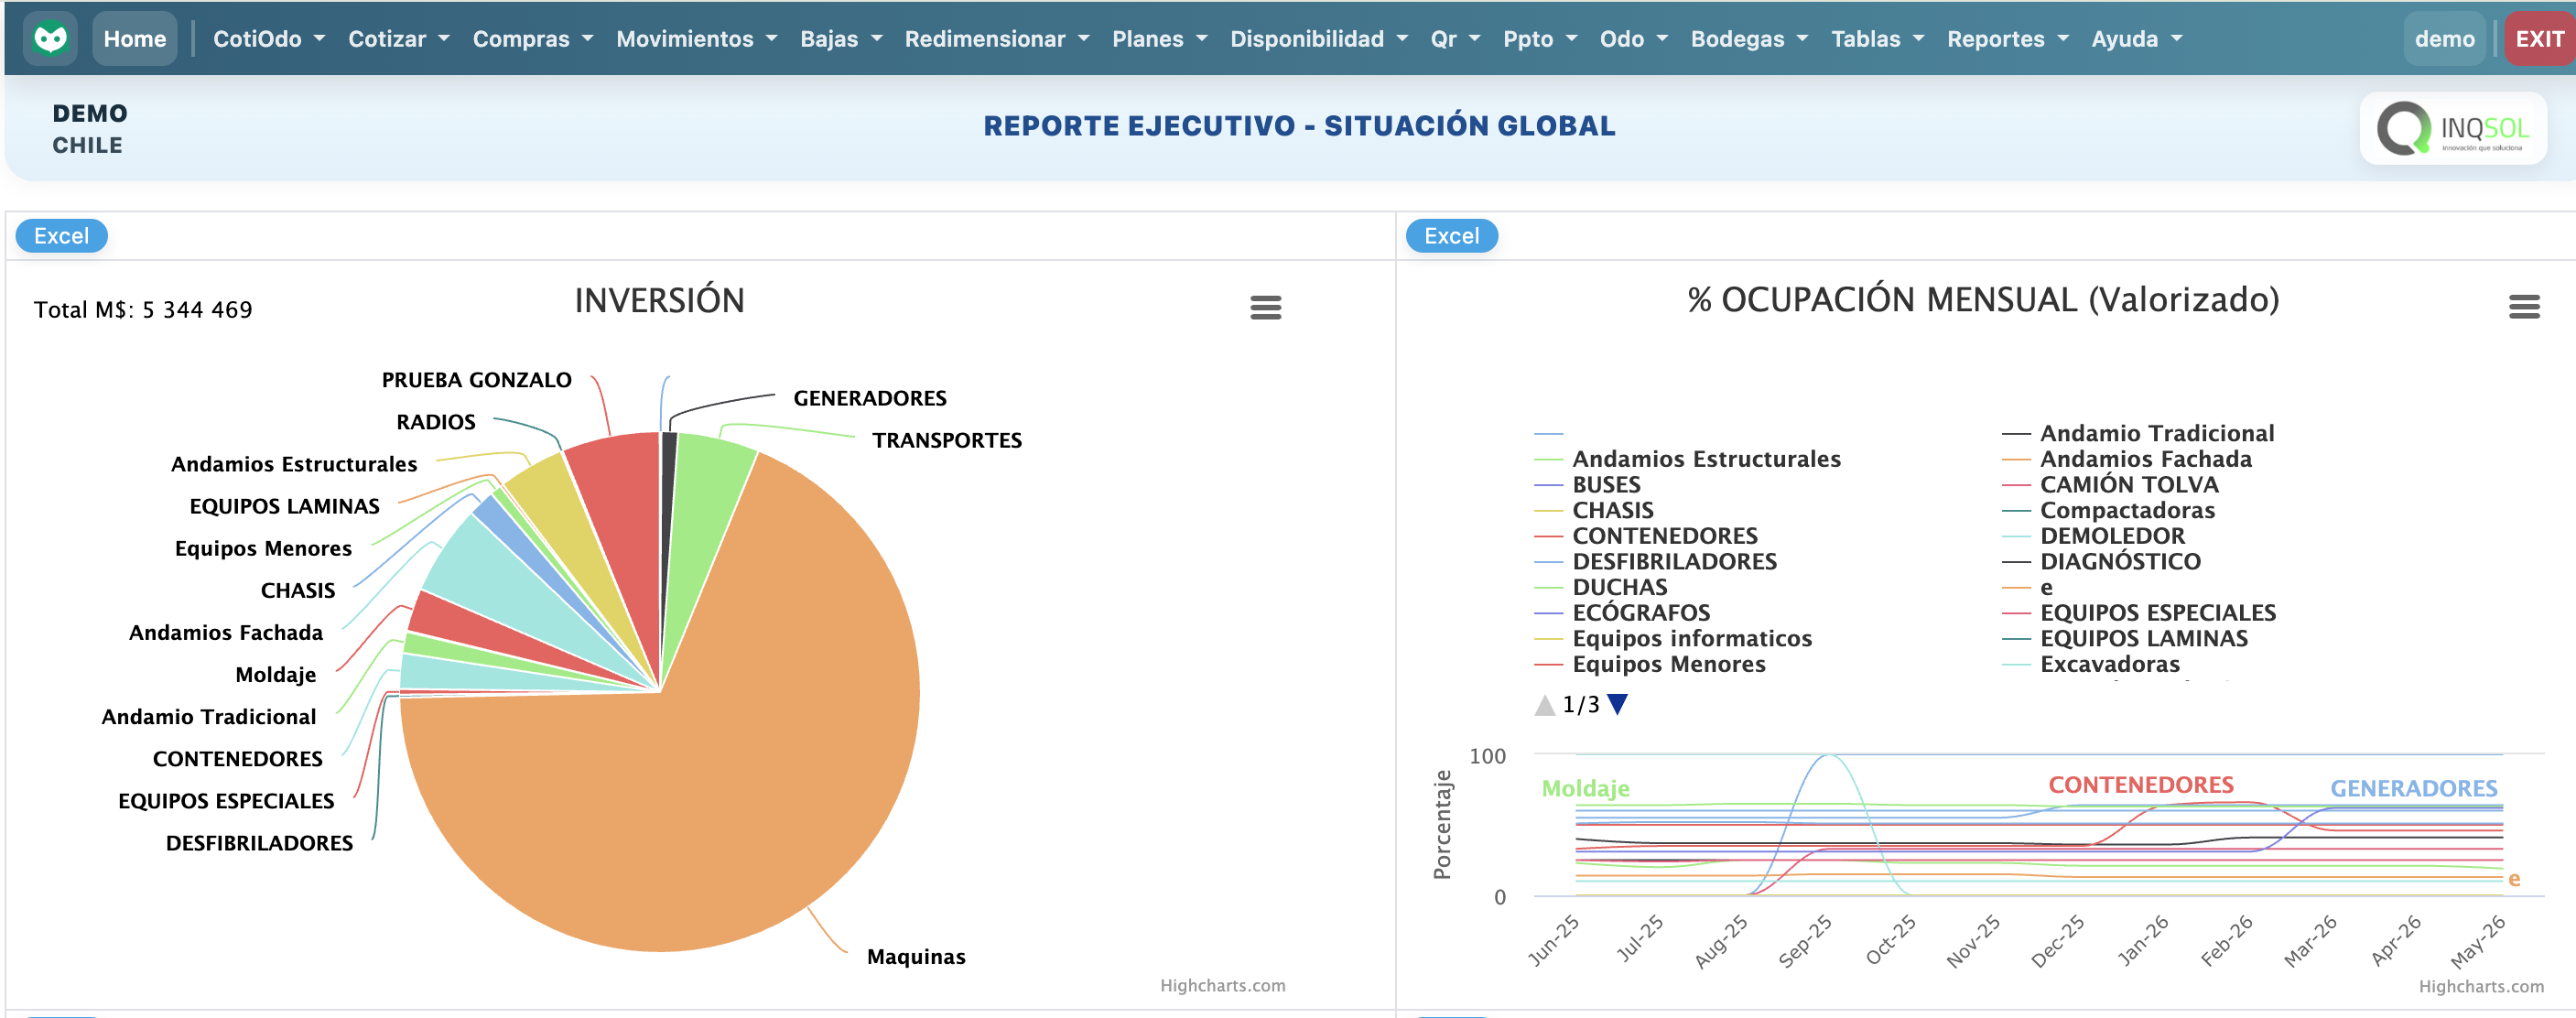Image resolution: width=2576 pixels, height=1018 pixels.
Task: Export INVERSIÓN chart with Excel button
Action: [x=61, y=236]
